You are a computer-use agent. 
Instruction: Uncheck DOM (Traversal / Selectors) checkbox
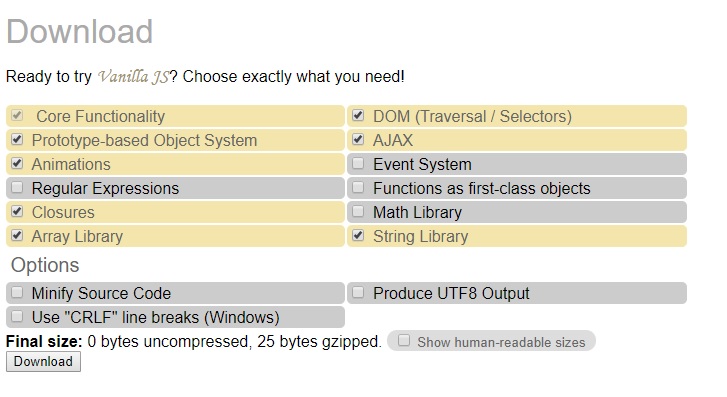click(x=358, y=115)
